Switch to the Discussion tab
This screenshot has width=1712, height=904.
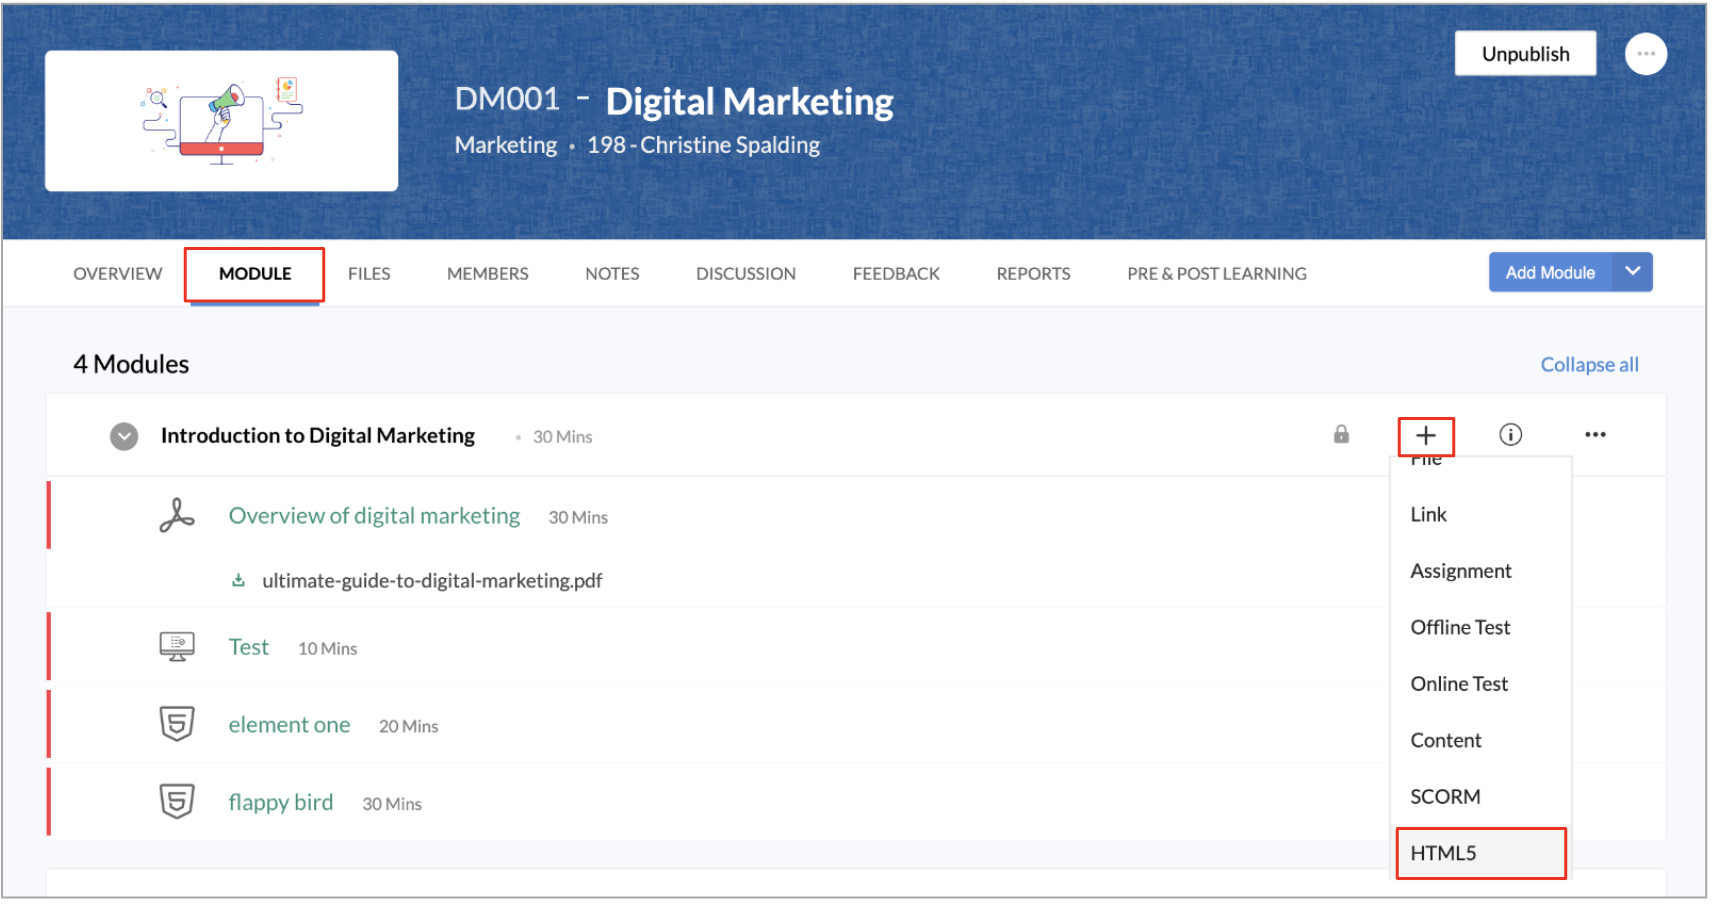tap(746, 274)
